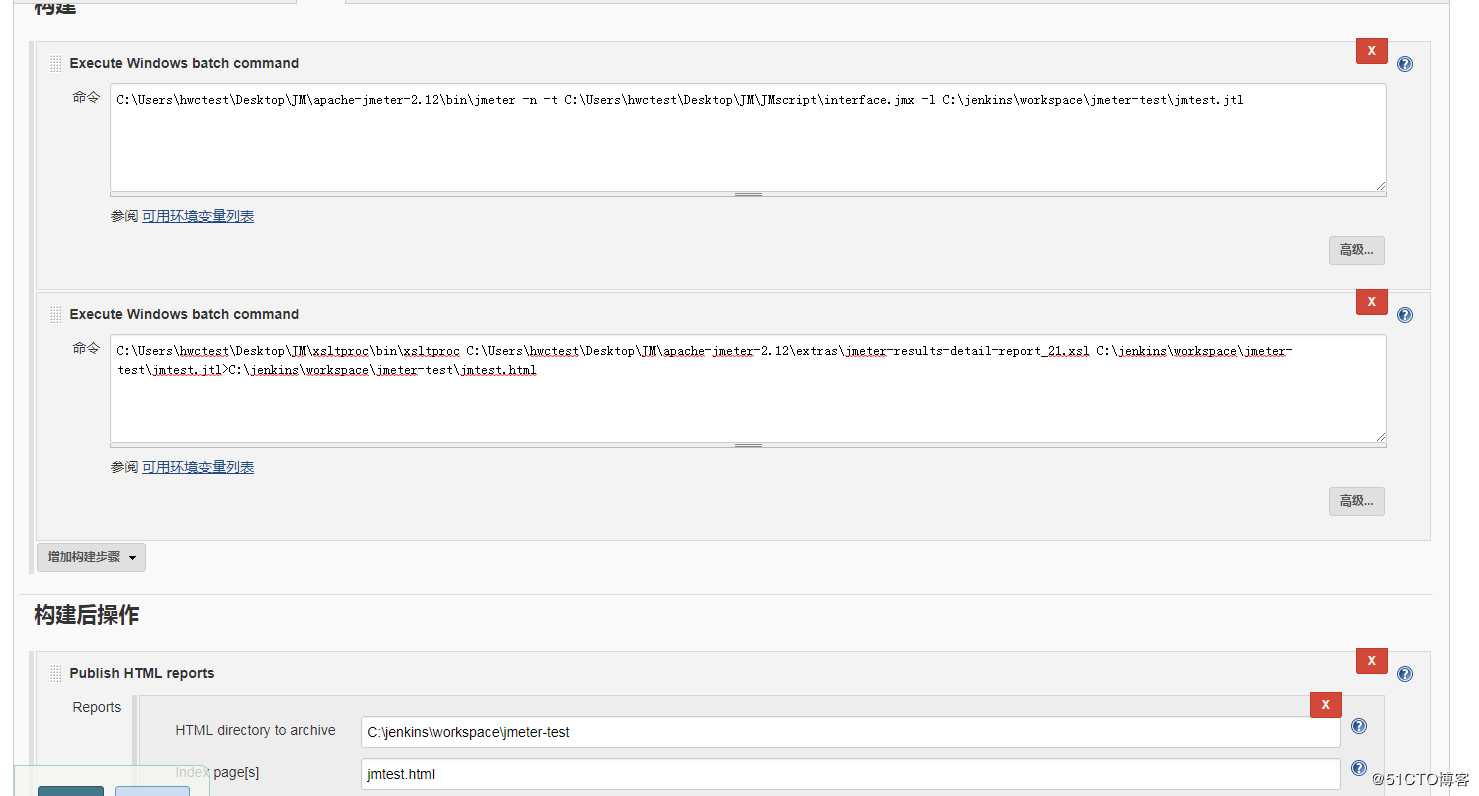Image resolution: width=1479 pixels, height=796 pixels.
Task: Click the Publish HTML reports title
Action: pyautogui.click(x=142, y=673)
